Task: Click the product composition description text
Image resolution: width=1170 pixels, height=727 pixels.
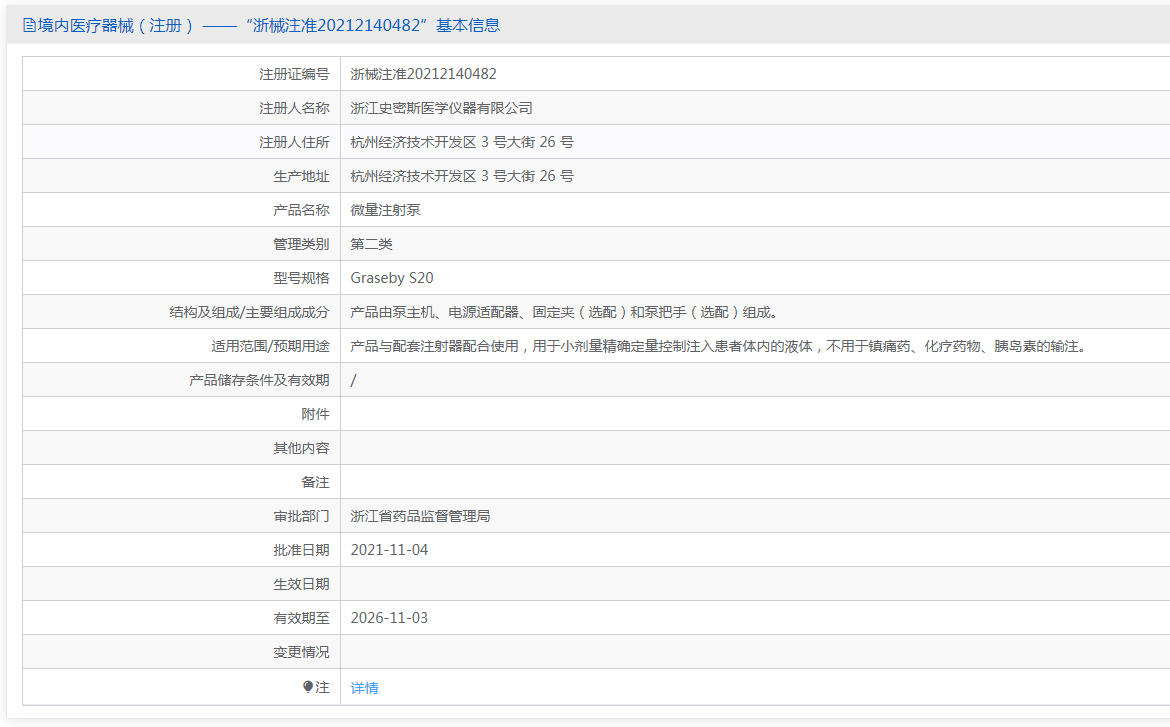Action: pos(563,312)
